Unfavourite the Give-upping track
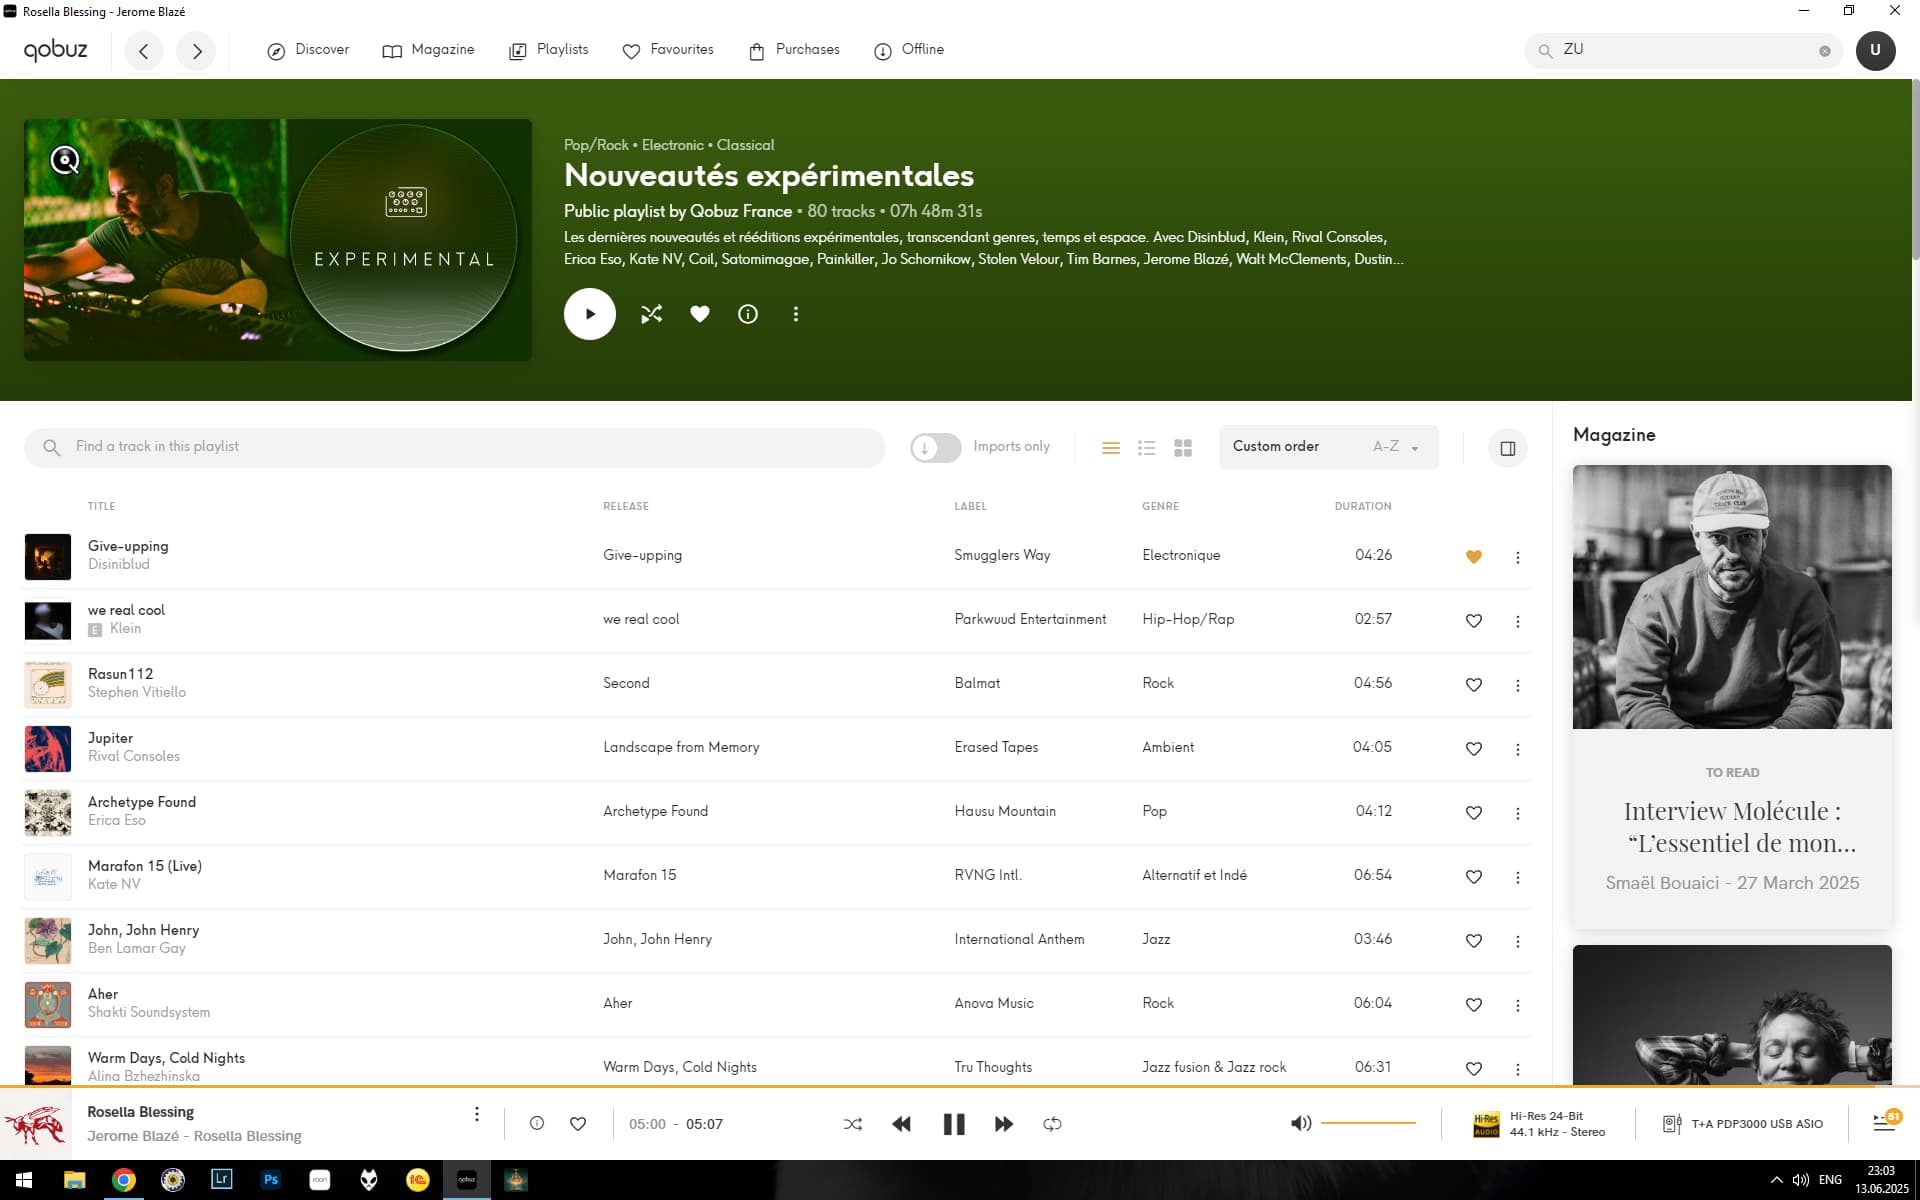This screenshot has height=1200, width=1920. 1473,557
